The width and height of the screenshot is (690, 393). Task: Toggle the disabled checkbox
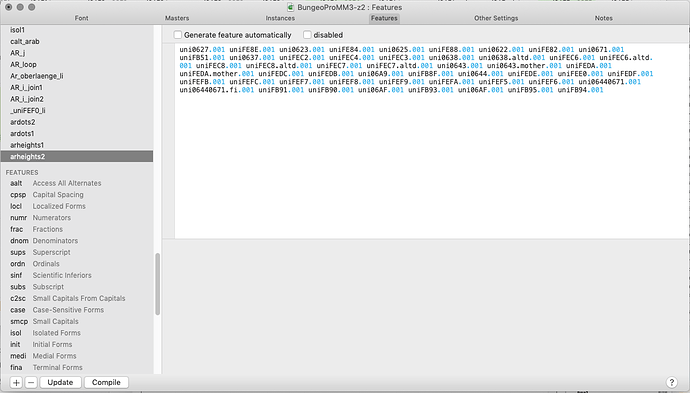coord(307,35)
